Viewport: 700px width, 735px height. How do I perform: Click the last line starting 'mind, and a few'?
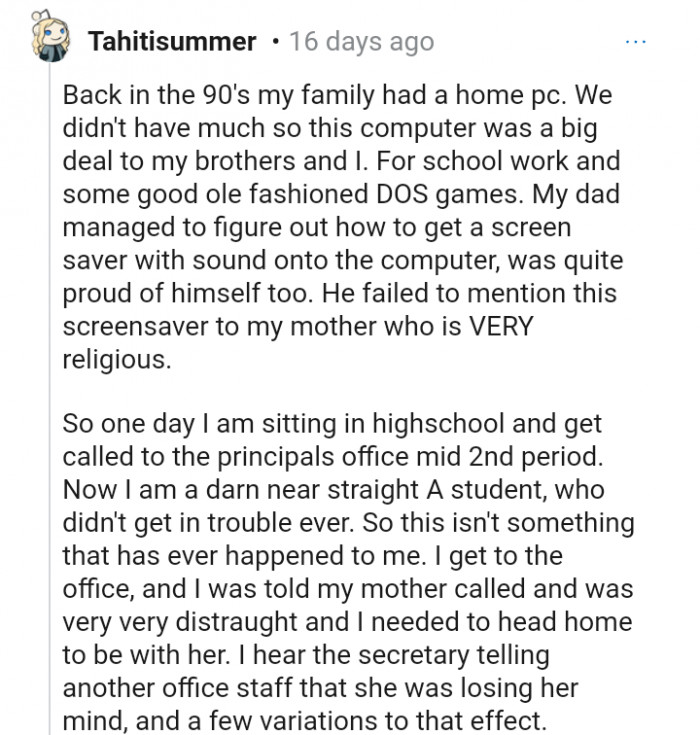pos(305,721)
